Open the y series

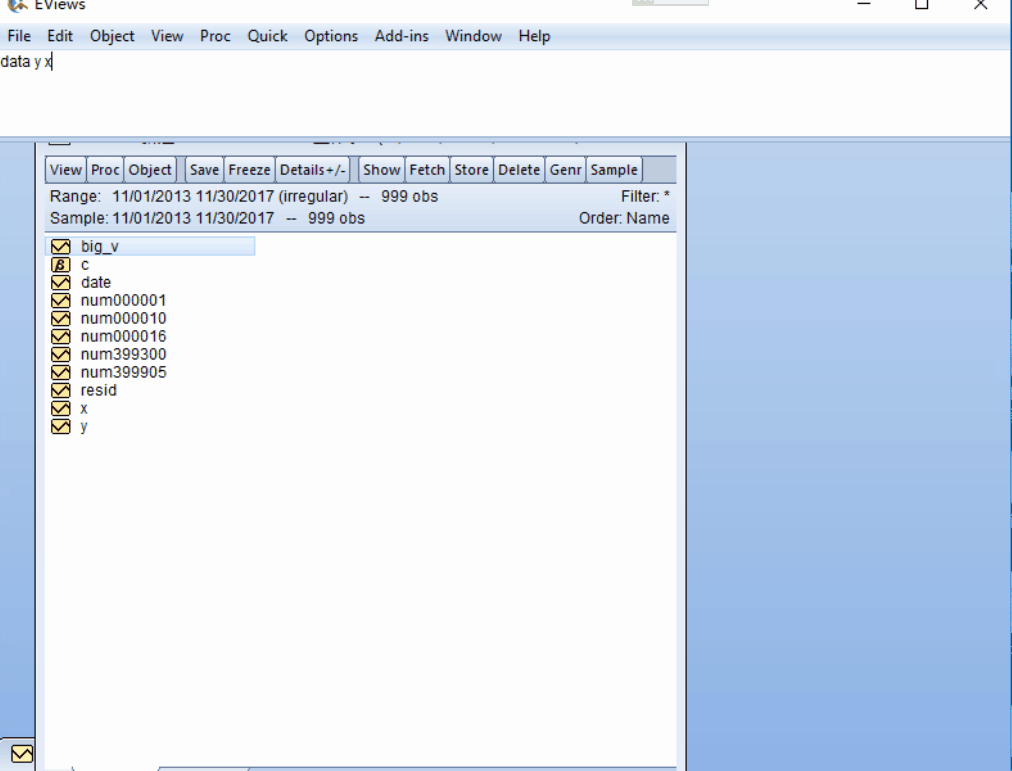pyautogui.click(x=83, y=426)
